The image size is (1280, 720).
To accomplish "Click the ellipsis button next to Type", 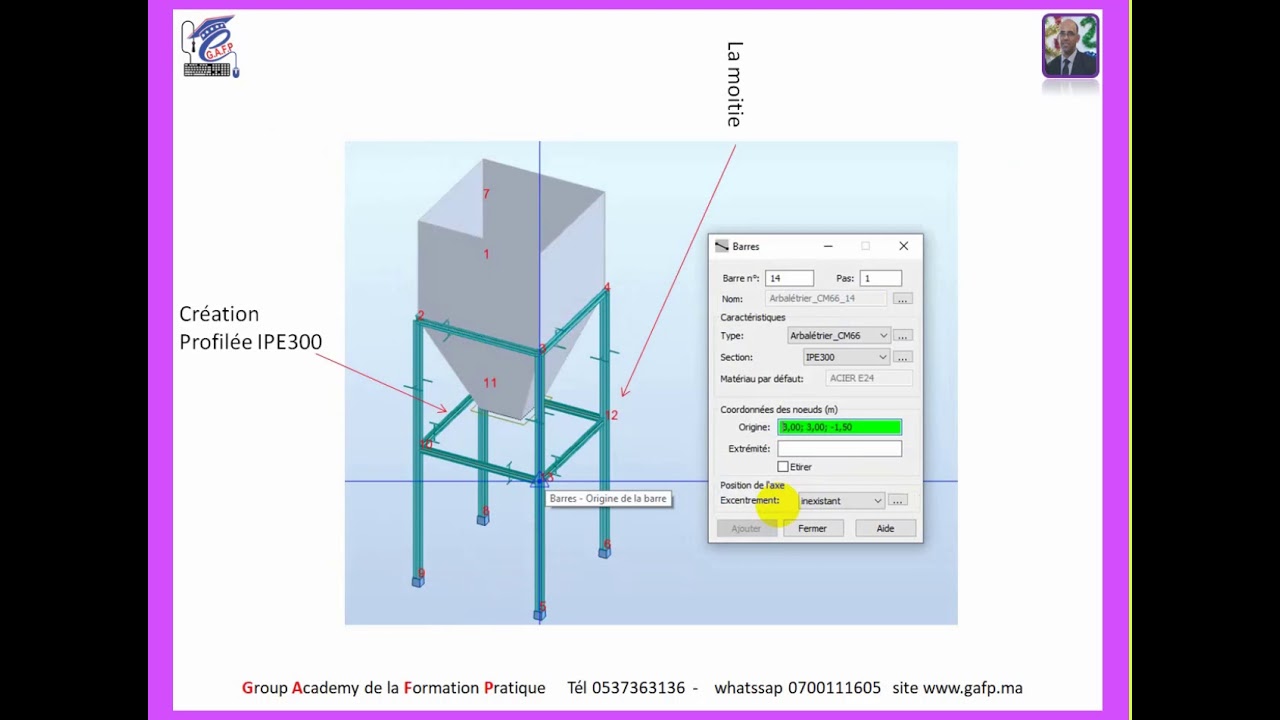I will coord(902,336).
